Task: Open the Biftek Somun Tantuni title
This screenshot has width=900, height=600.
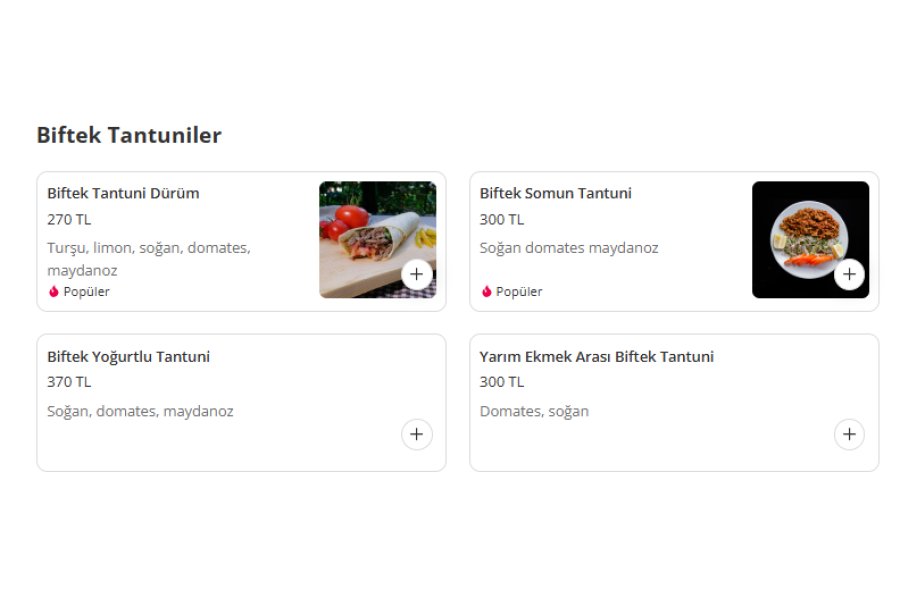Action: [556, 193]
